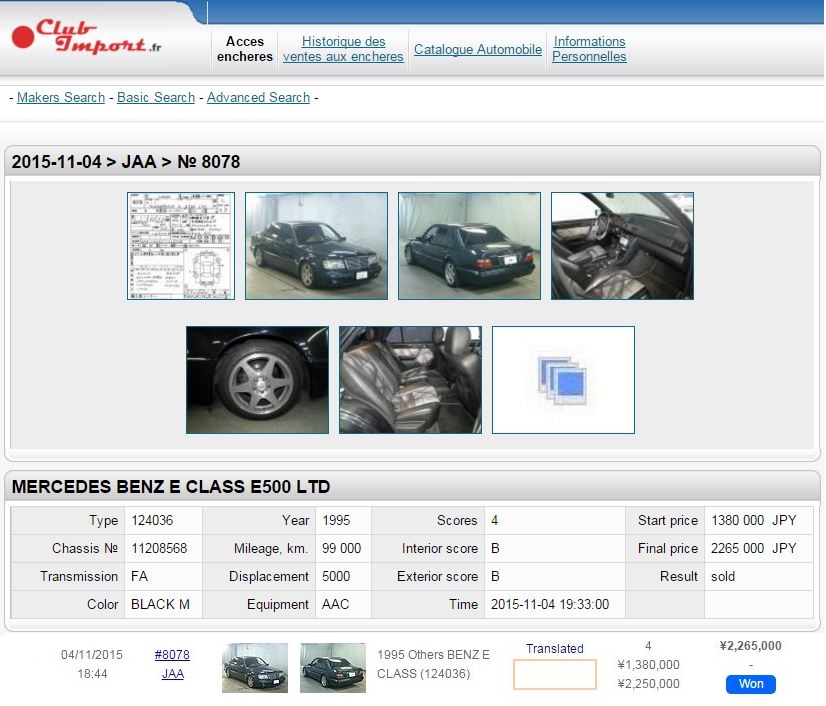826x706 pixels.
Task: Open the image gallery placeholder icon
Action: [x=563, y=380]
